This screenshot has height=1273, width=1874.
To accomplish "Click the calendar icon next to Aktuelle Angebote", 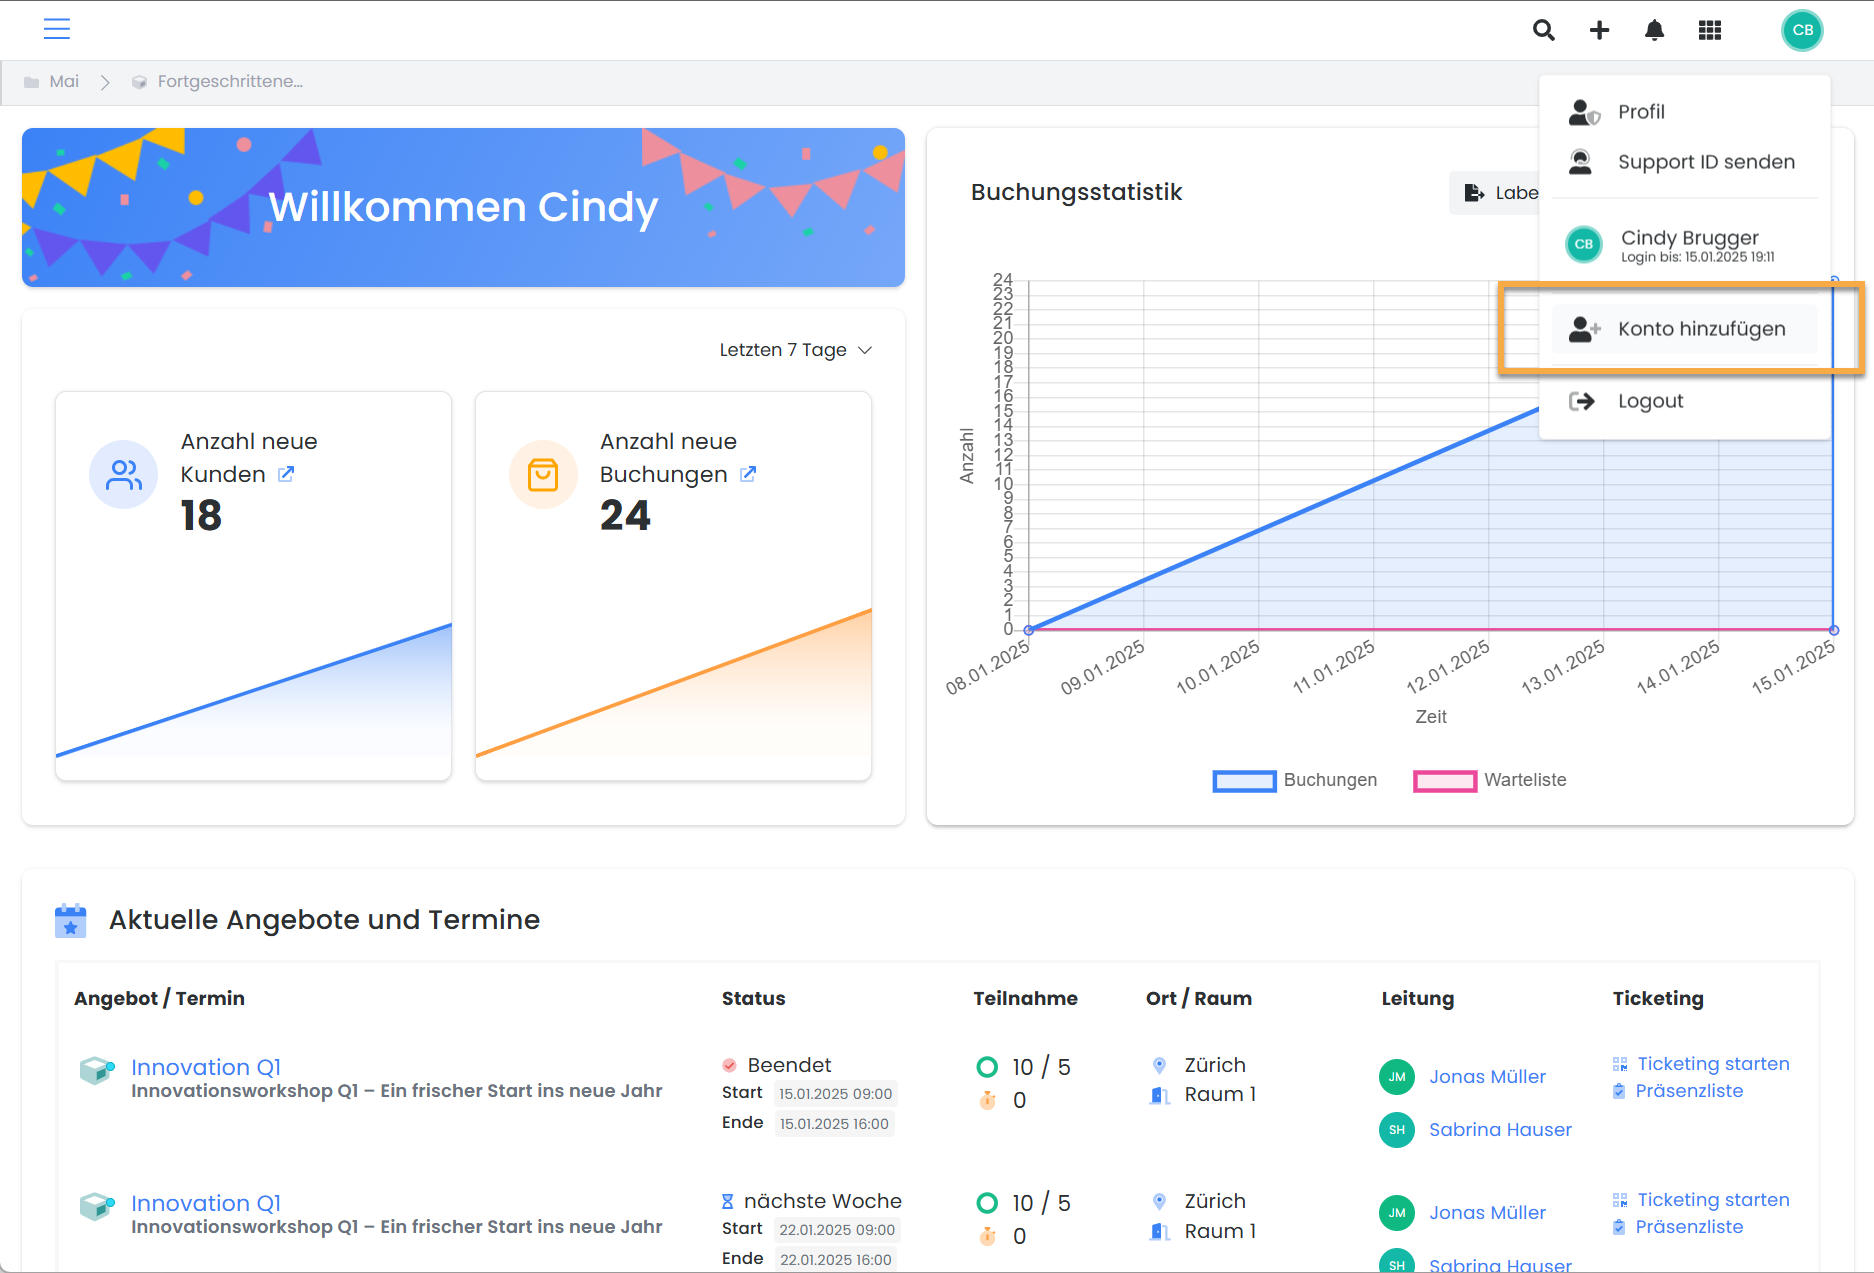I will tap(70, 919).
